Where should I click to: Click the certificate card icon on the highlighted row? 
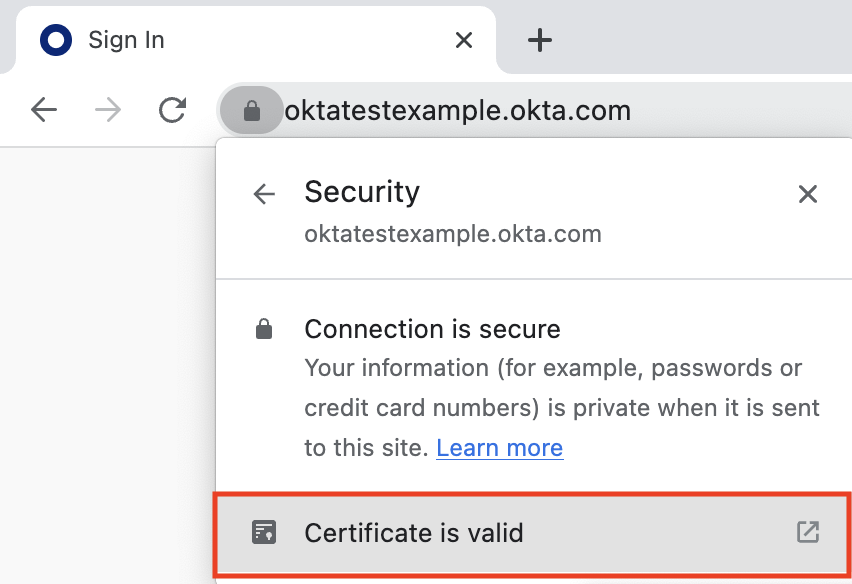pyautogui.click(x=265, y=532)
